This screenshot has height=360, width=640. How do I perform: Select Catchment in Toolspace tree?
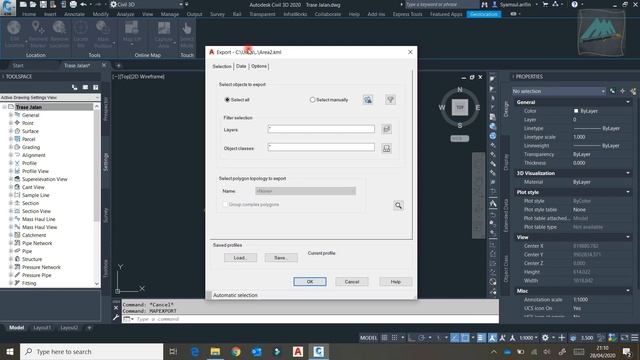click(34, 235)
